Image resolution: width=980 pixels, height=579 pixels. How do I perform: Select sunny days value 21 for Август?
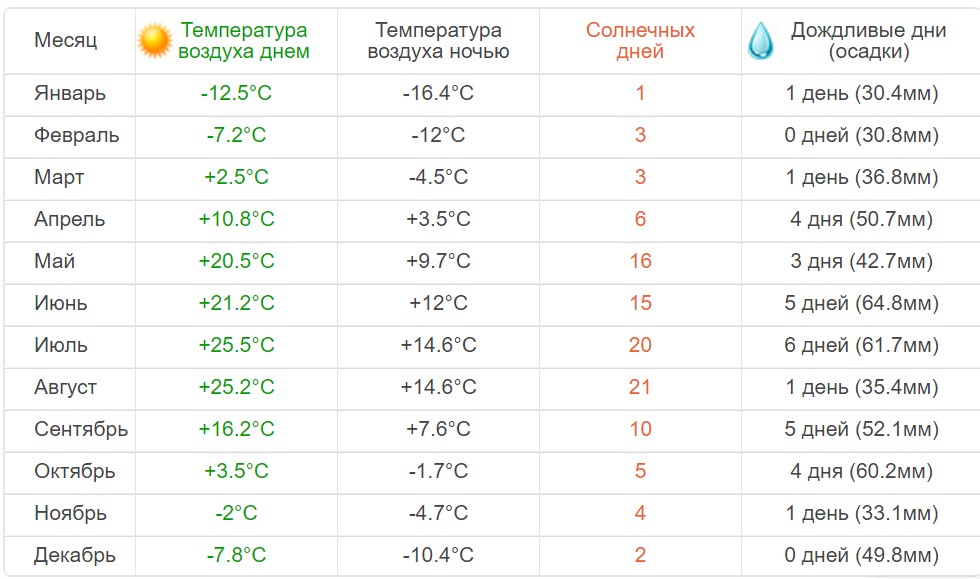coord(640,387)
